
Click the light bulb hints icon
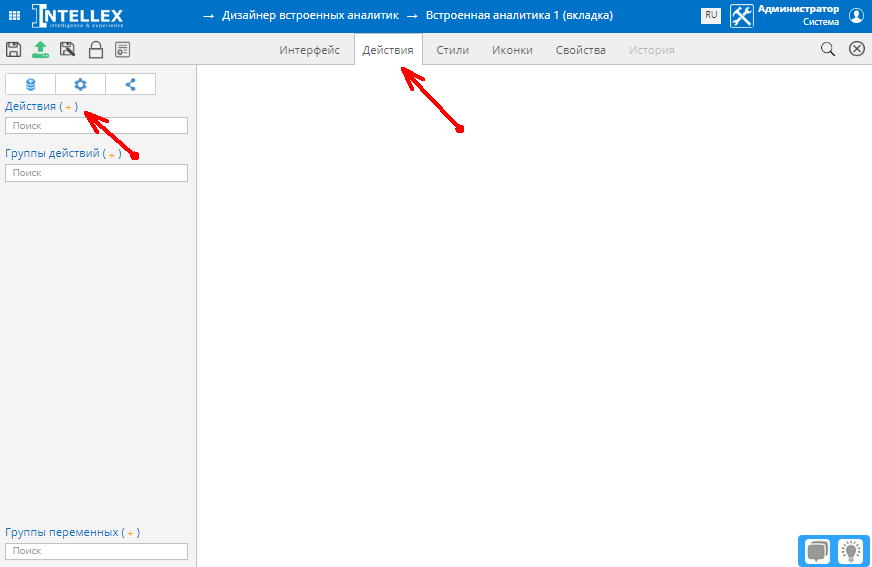point(850,551)
